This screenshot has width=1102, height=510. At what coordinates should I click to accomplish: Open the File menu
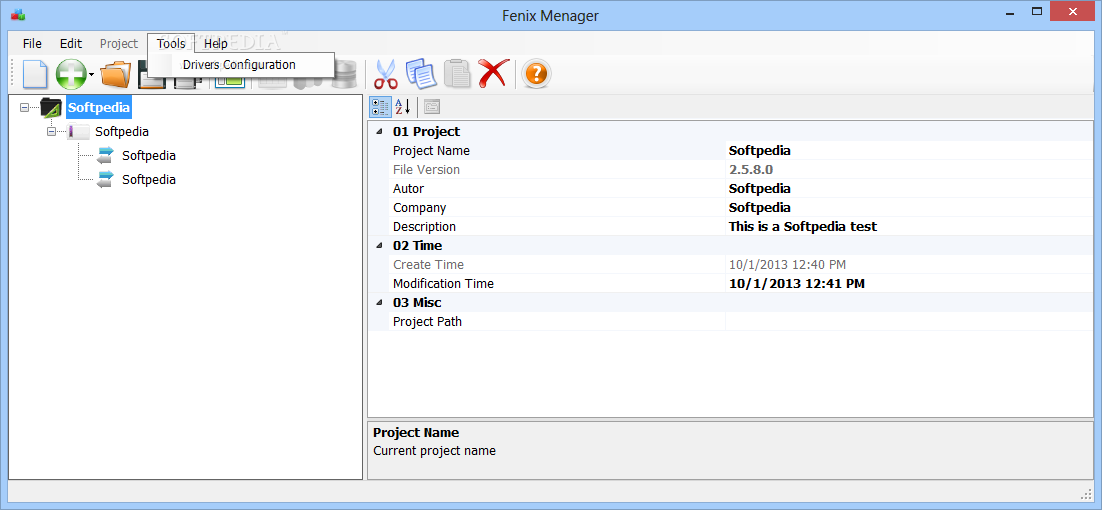click(32, 44)
